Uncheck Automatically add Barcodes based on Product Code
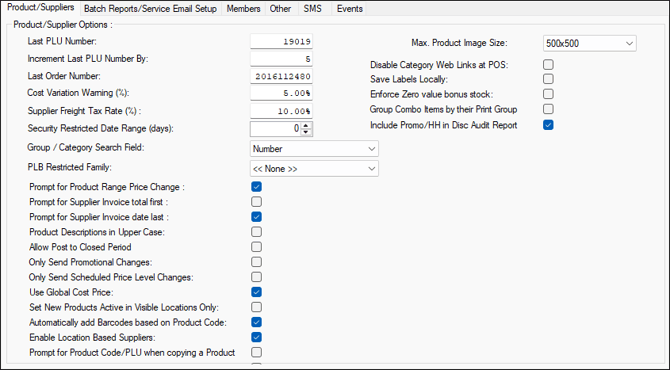This screenshot has width=670, height=370. [x=256, y=322]
